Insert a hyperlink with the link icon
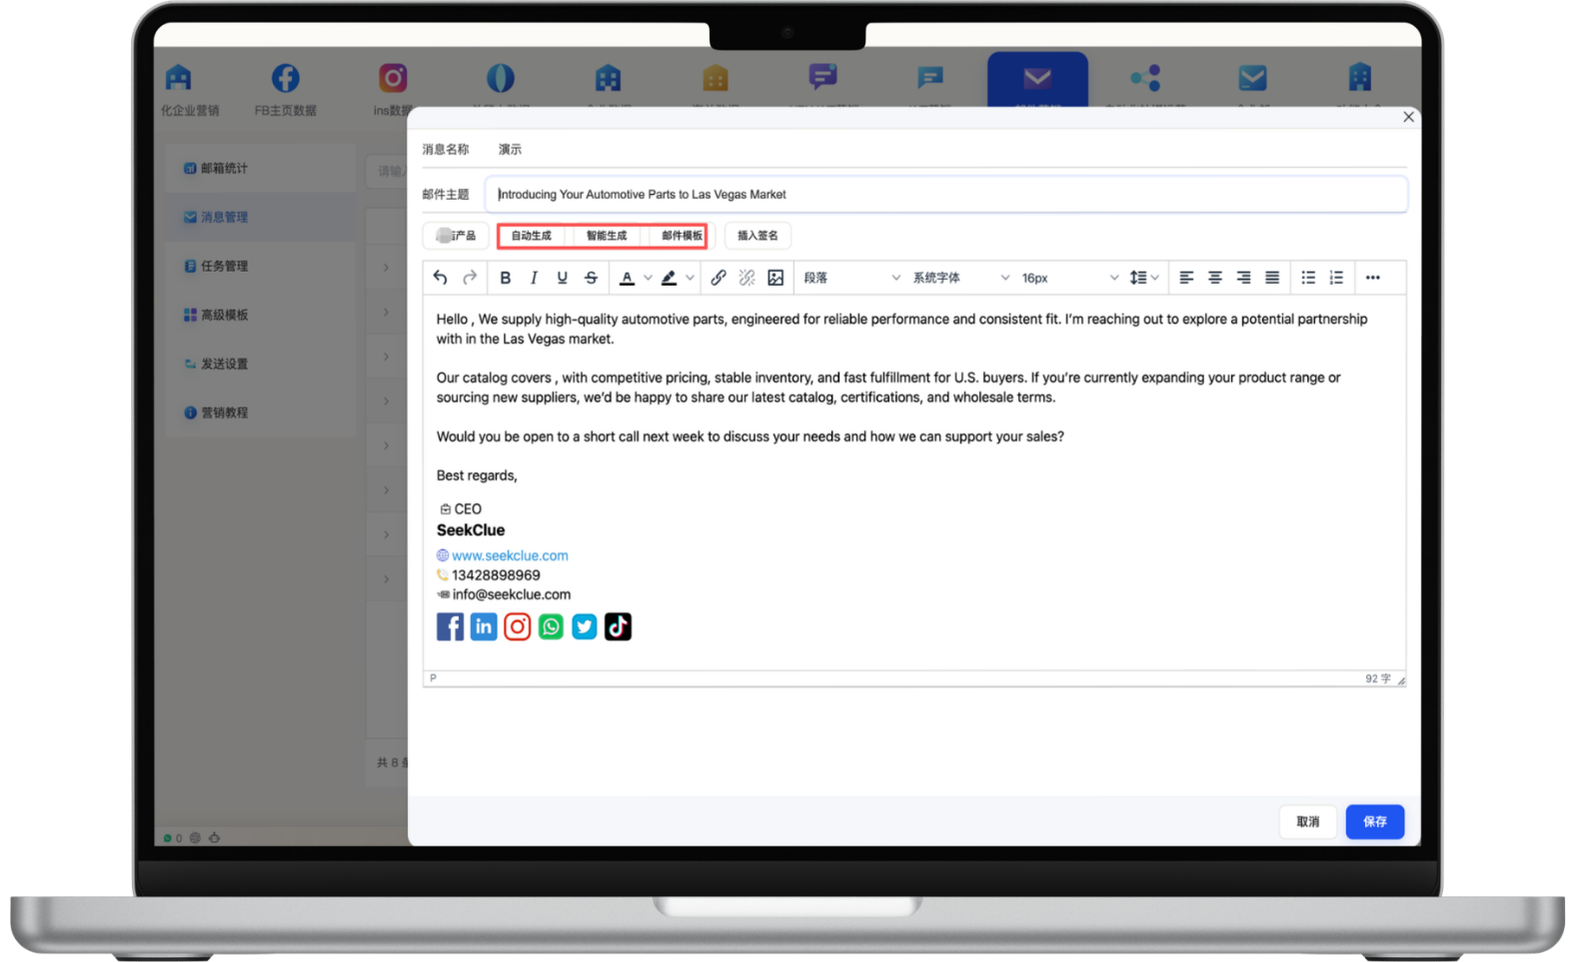 pos(718,278)
